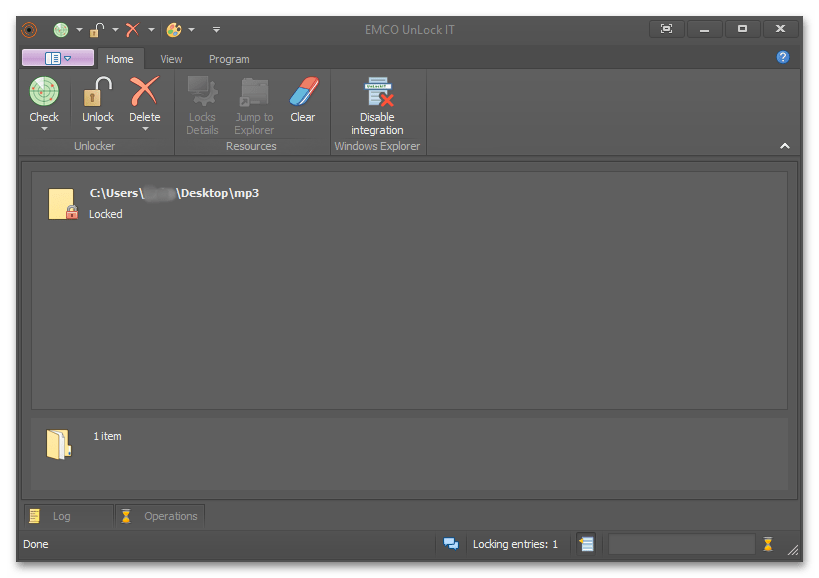
Task: Switch to the View ribbon tab
Action: click(x=171, y=59)
